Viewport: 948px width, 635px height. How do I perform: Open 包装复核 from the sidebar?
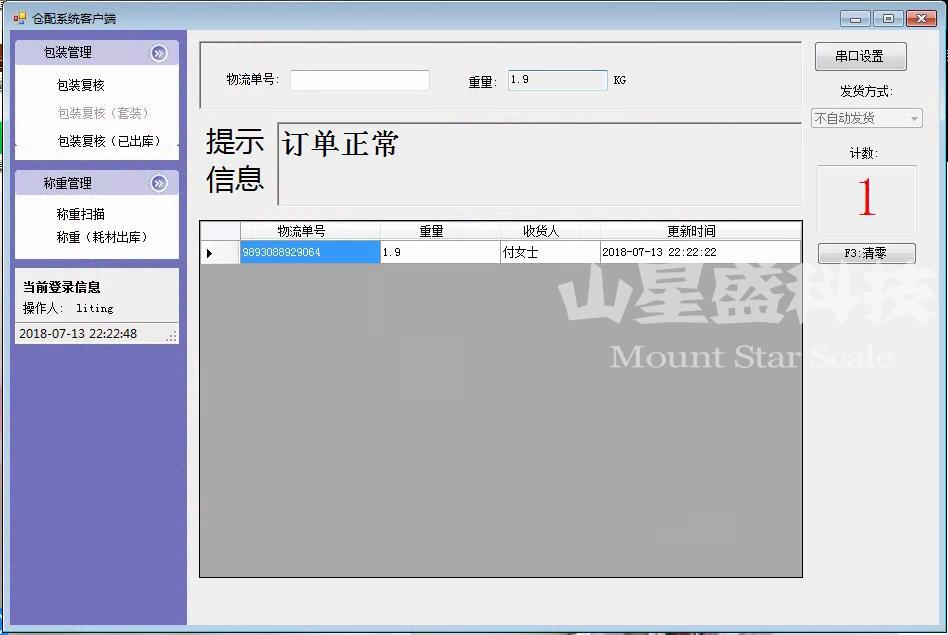pyautogui.click(x=80, y=85)
